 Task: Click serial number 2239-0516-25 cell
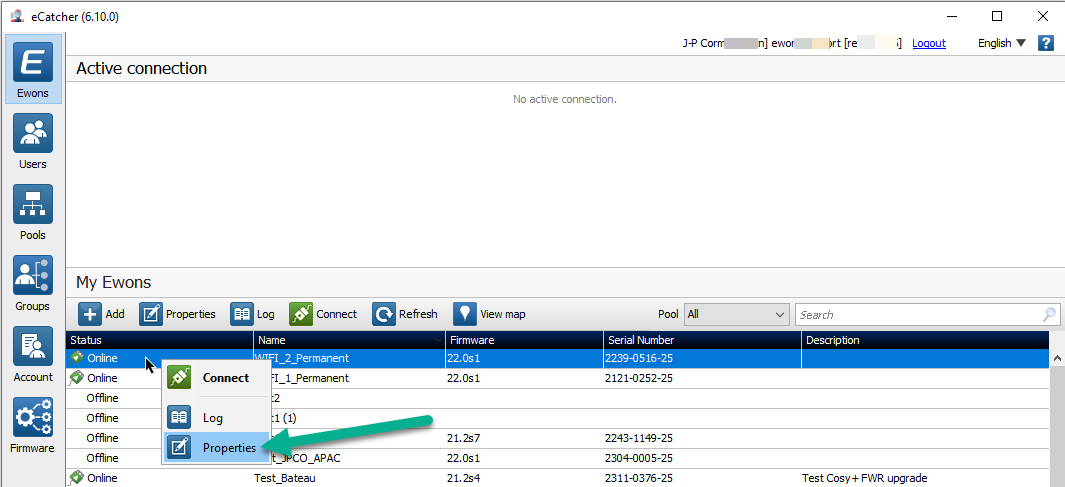[x=702, y=358]
